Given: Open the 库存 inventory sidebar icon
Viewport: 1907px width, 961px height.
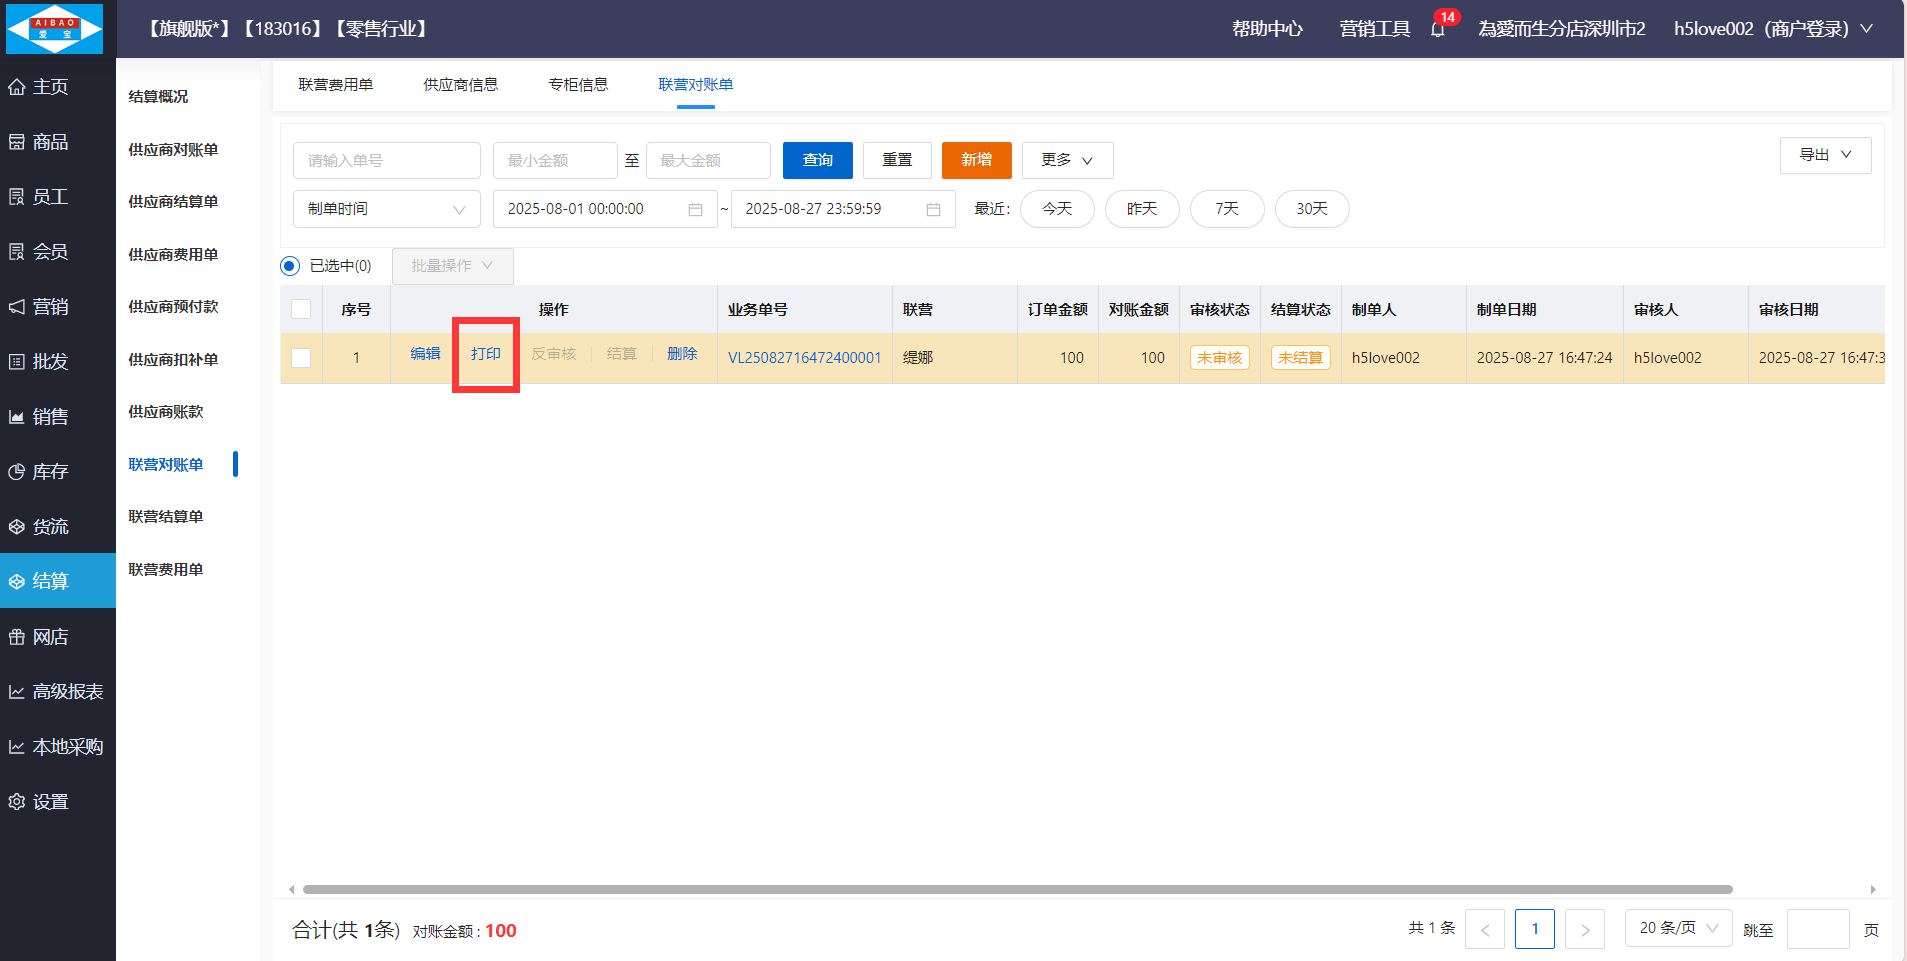Looking at the screenshot, I should tap(17, 472).
